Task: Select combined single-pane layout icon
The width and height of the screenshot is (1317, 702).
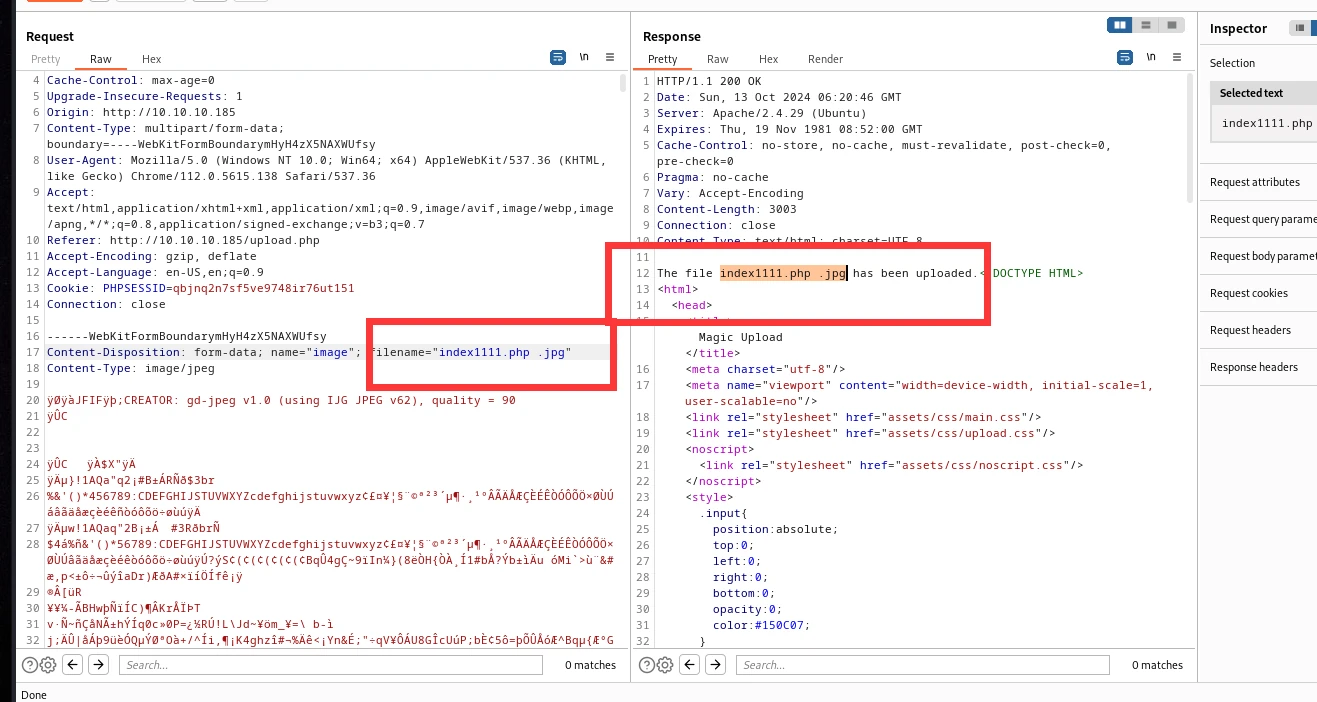Action: click(x=1171, y=25)
